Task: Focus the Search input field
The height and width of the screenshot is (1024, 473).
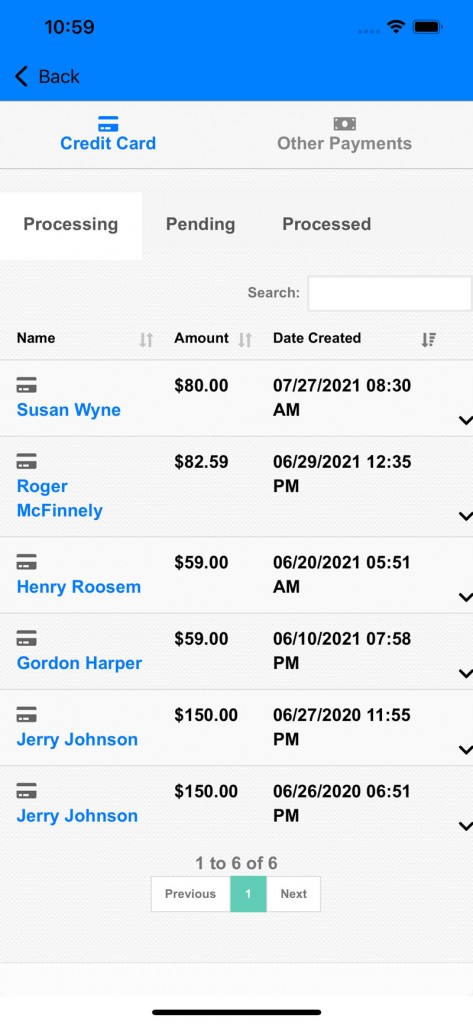Action: 389,293
